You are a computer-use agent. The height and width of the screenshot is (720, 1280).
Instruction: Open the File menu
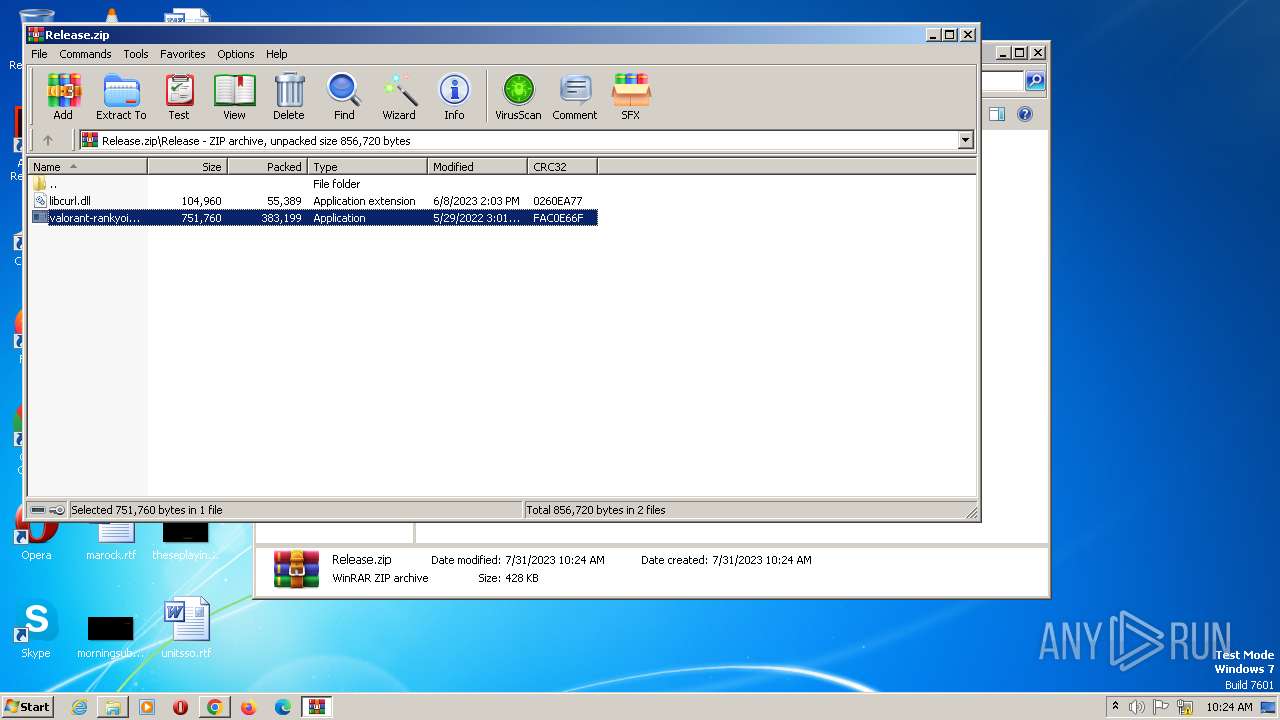pyautogui.click(x=39, y=54)
